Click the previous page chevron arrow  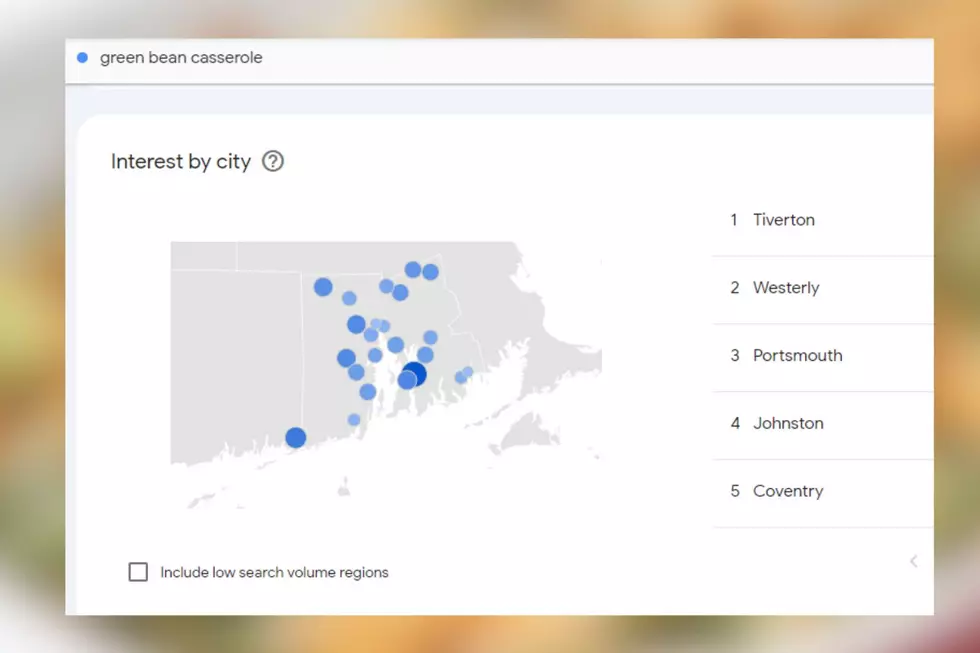click(914, 561)
